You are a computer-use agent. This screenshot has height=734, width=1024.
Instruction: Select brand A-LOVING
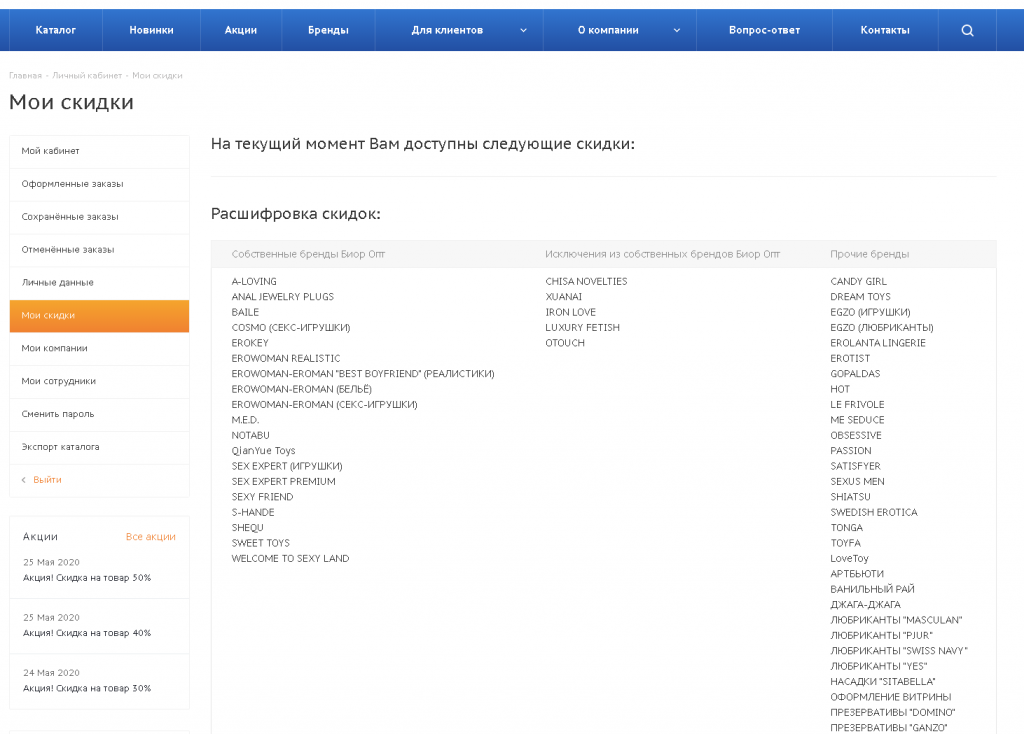click(x=254, y=281)
